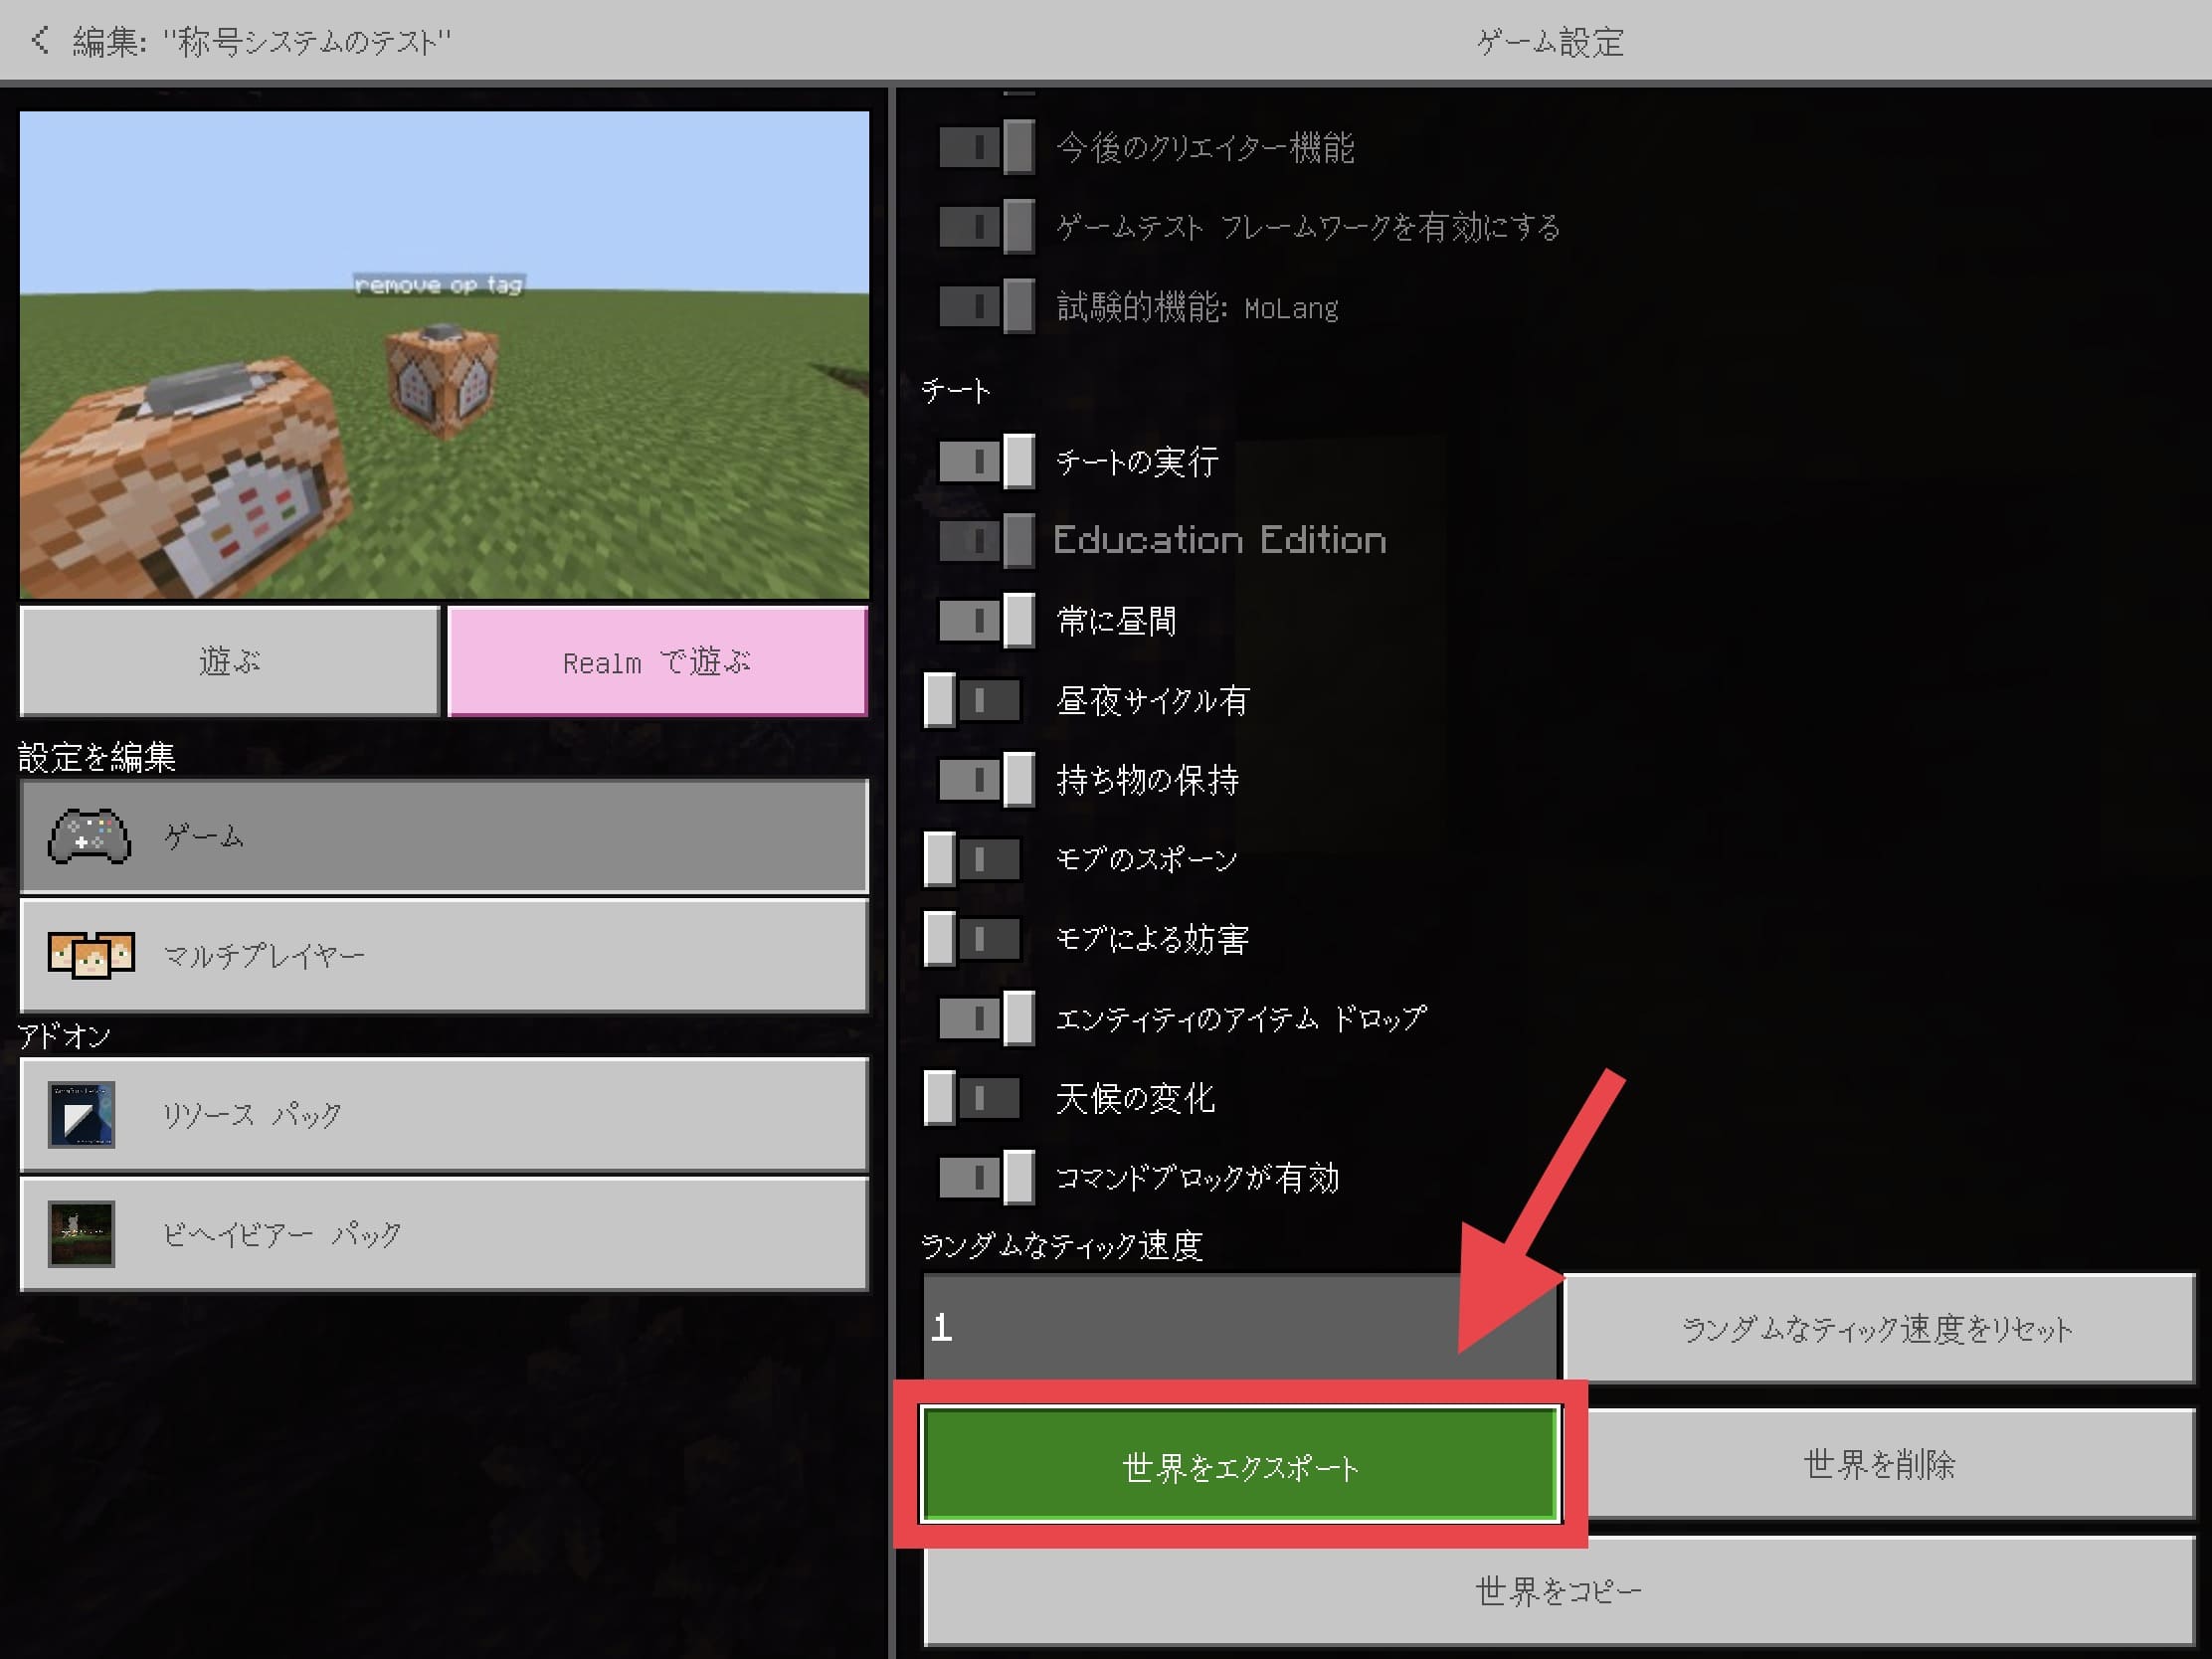The height and width of the screenshot is (1659, 2212).
Task: Open the リソース パック section
Action: [x=444, y=1114]
